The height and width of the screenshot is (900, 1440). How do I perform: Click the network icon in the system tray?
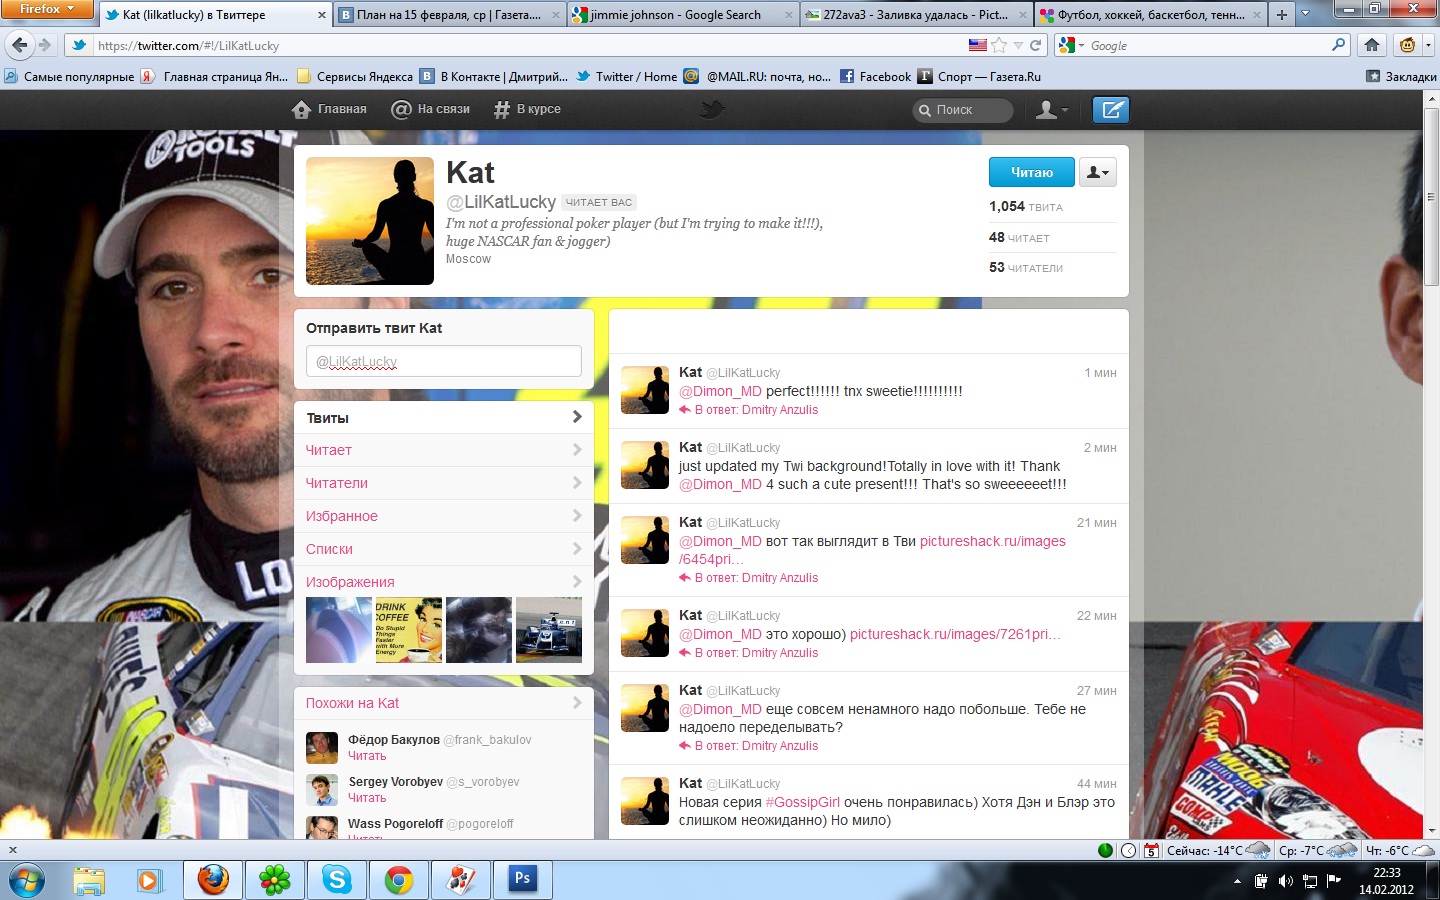(x=1309, y=881)
